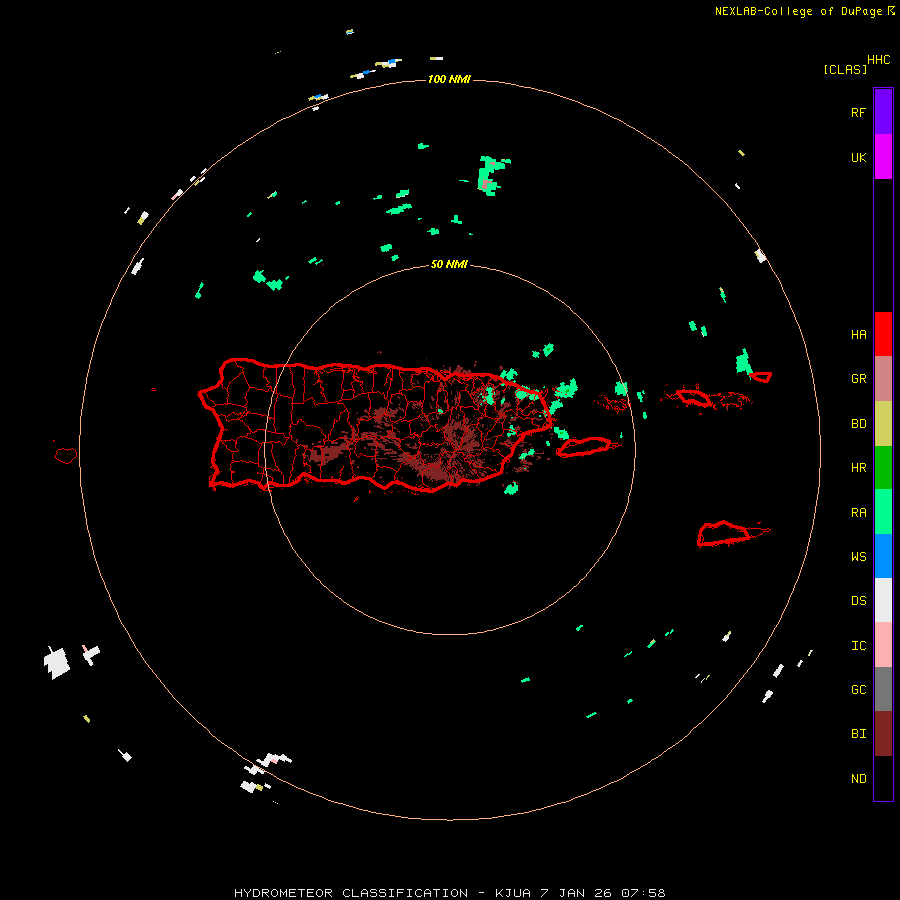Click the BI legend label

pos(858,734)
